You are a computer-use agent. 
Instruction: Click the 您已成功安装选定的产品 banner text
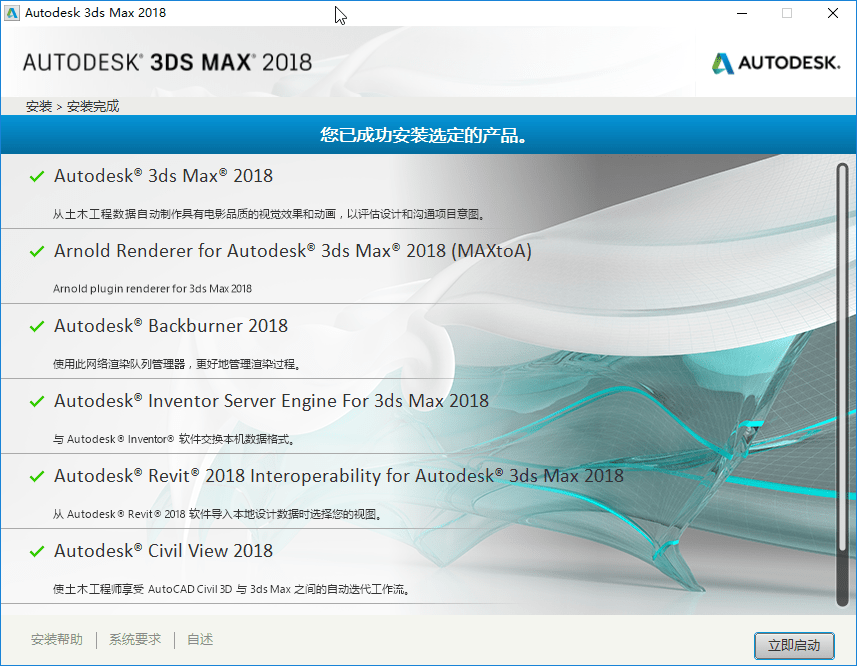tap(424, 135)
